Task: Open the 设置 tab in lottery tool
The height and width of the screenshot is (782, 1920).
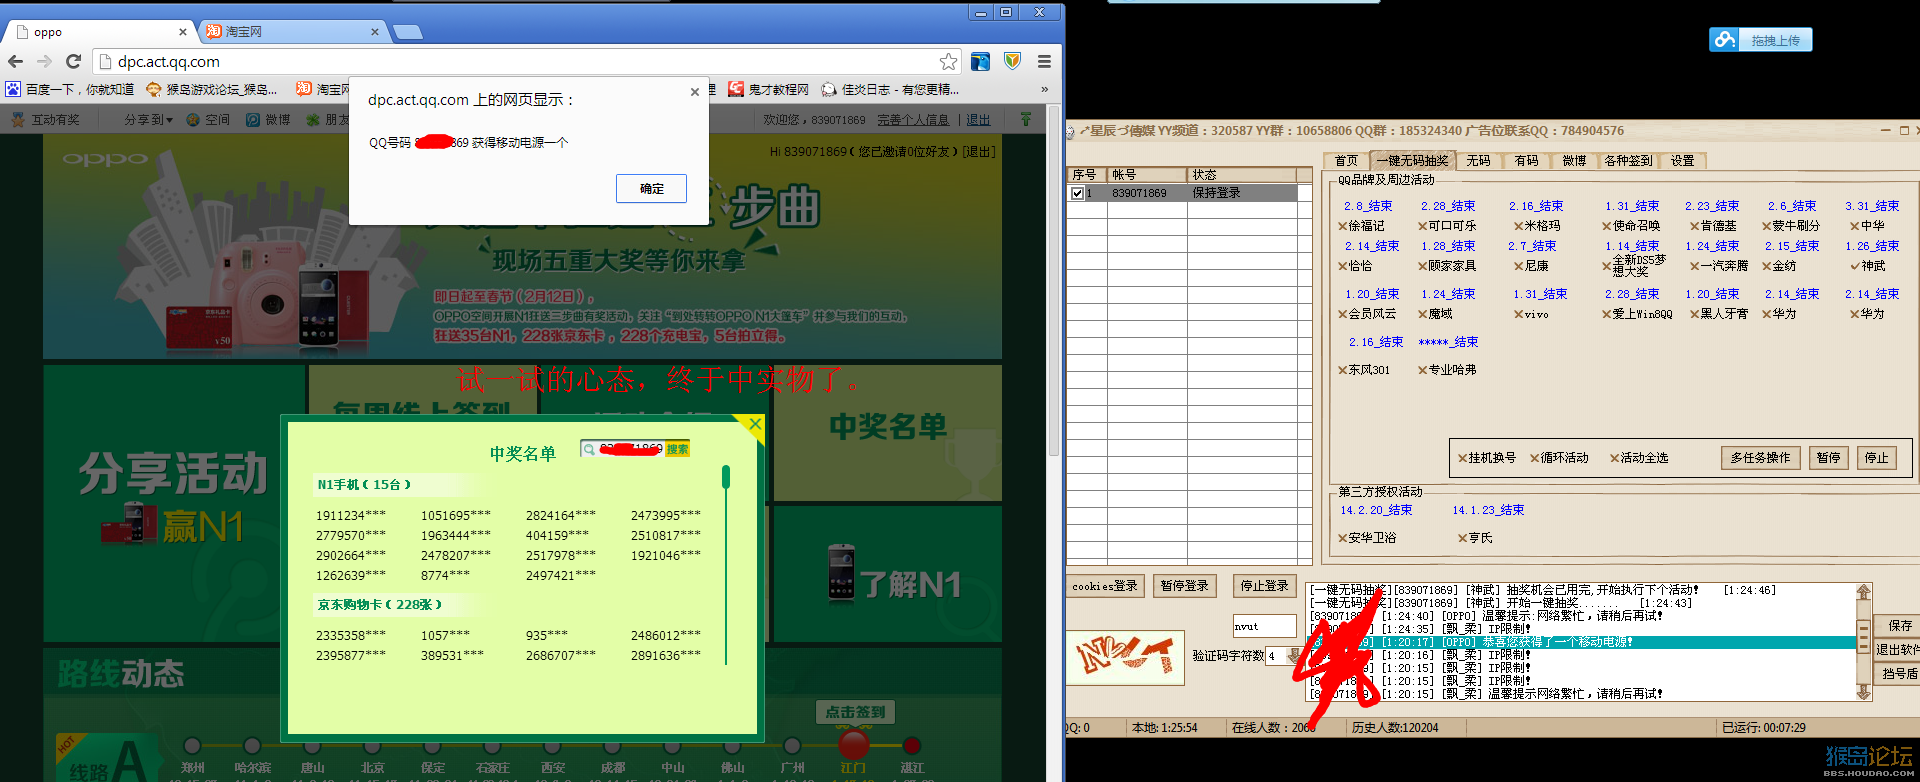Action: point(1682,161)
